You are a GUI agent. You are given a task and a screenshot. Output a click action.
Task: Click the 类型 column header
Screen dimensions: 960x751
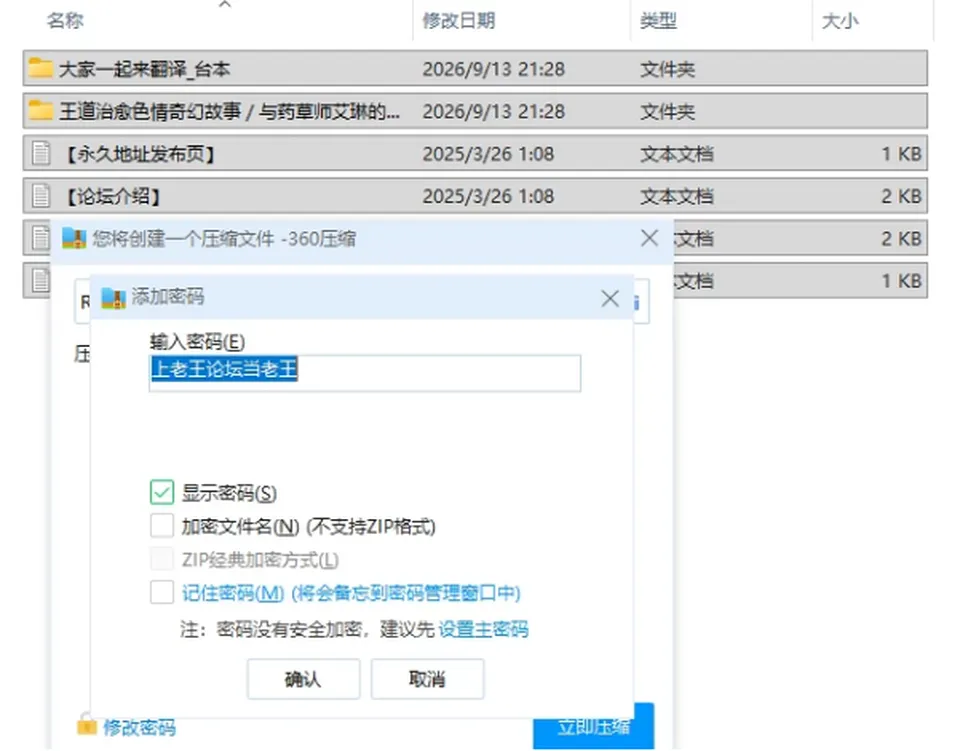tap(658, 20)
